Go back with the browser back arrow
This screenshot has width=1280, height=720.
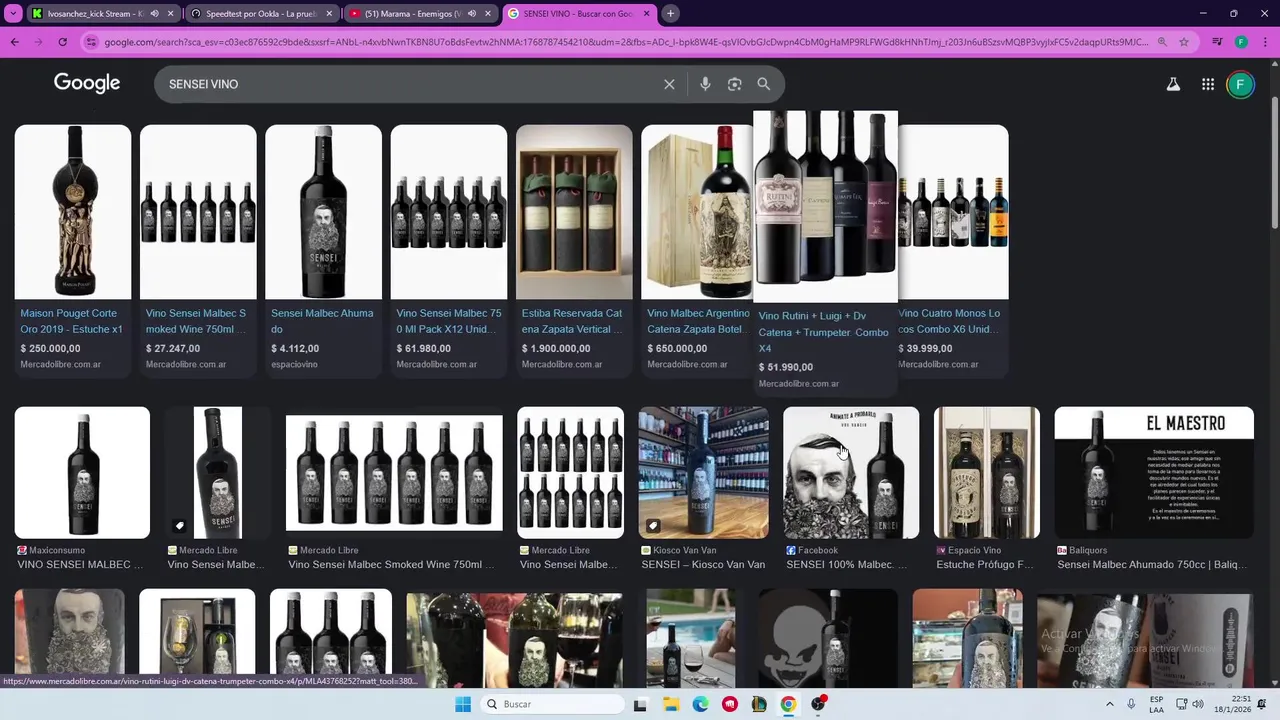(x=15, y=42)
